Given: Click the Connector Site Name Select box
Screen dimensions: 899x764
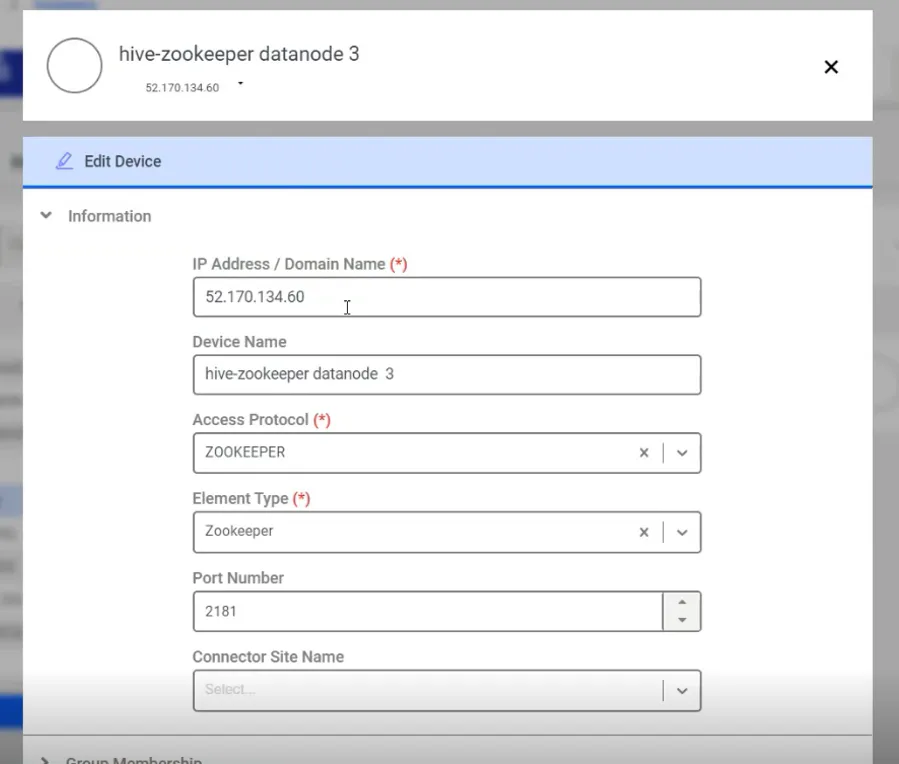Looking at the screenshot, I should pyautogui.click(x=447, y=691).
